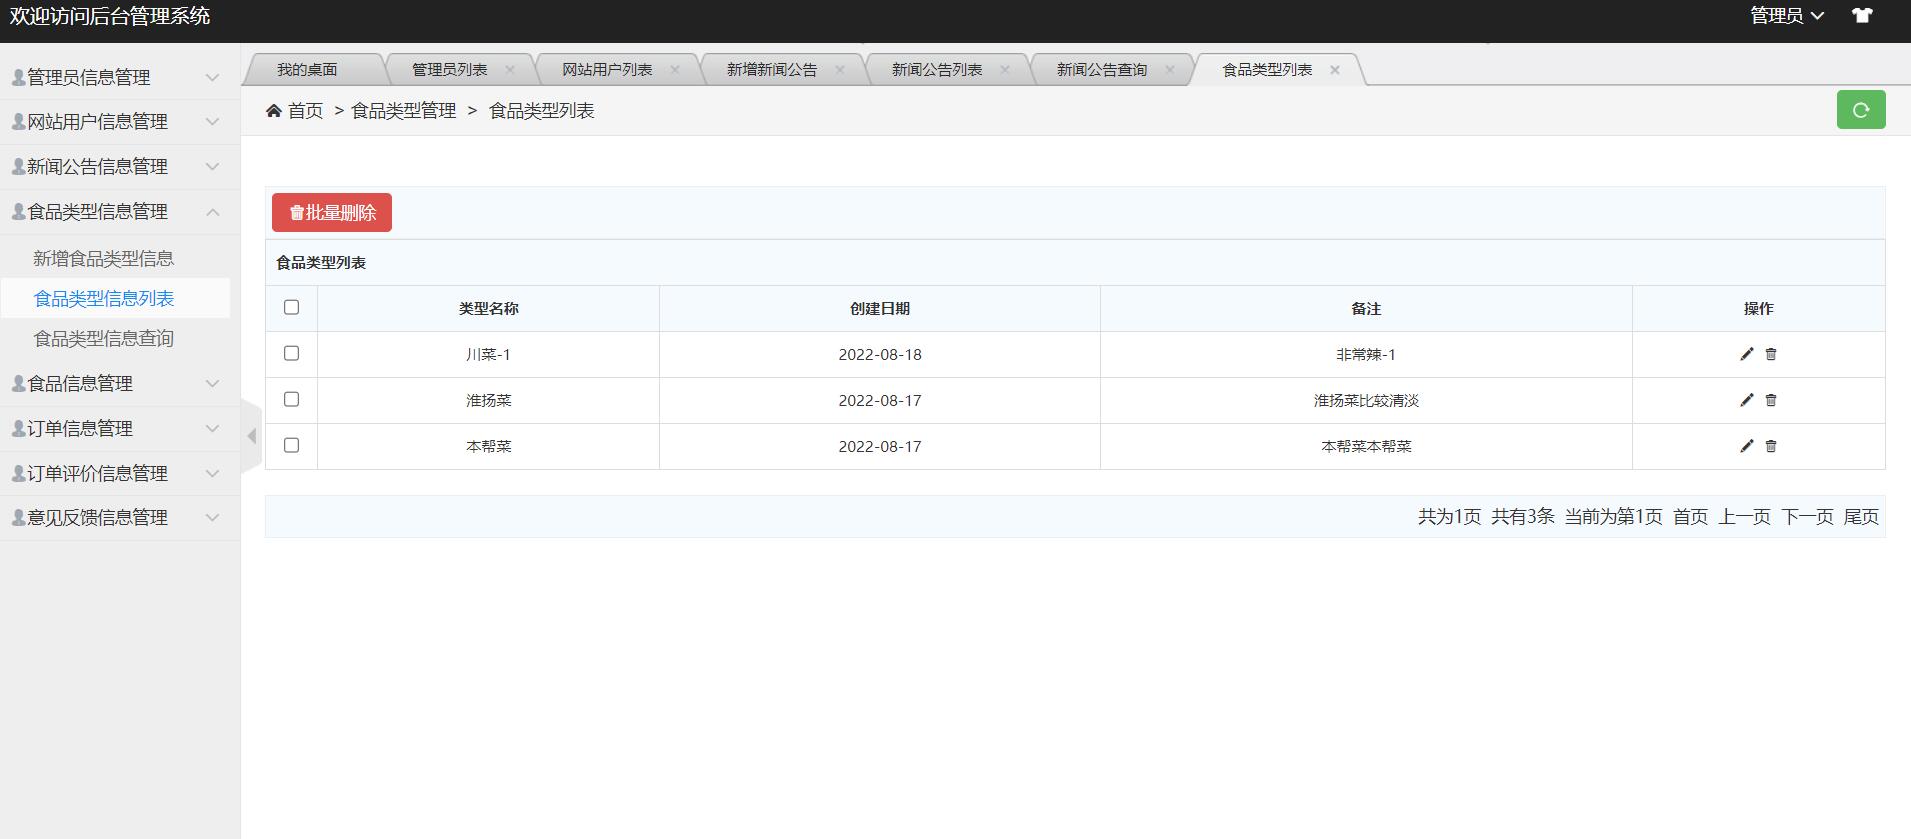The width and height of the screenshot is (1911, 839).
Task: Click 首页 in the breadcrumb
Action: click(306, 111)
